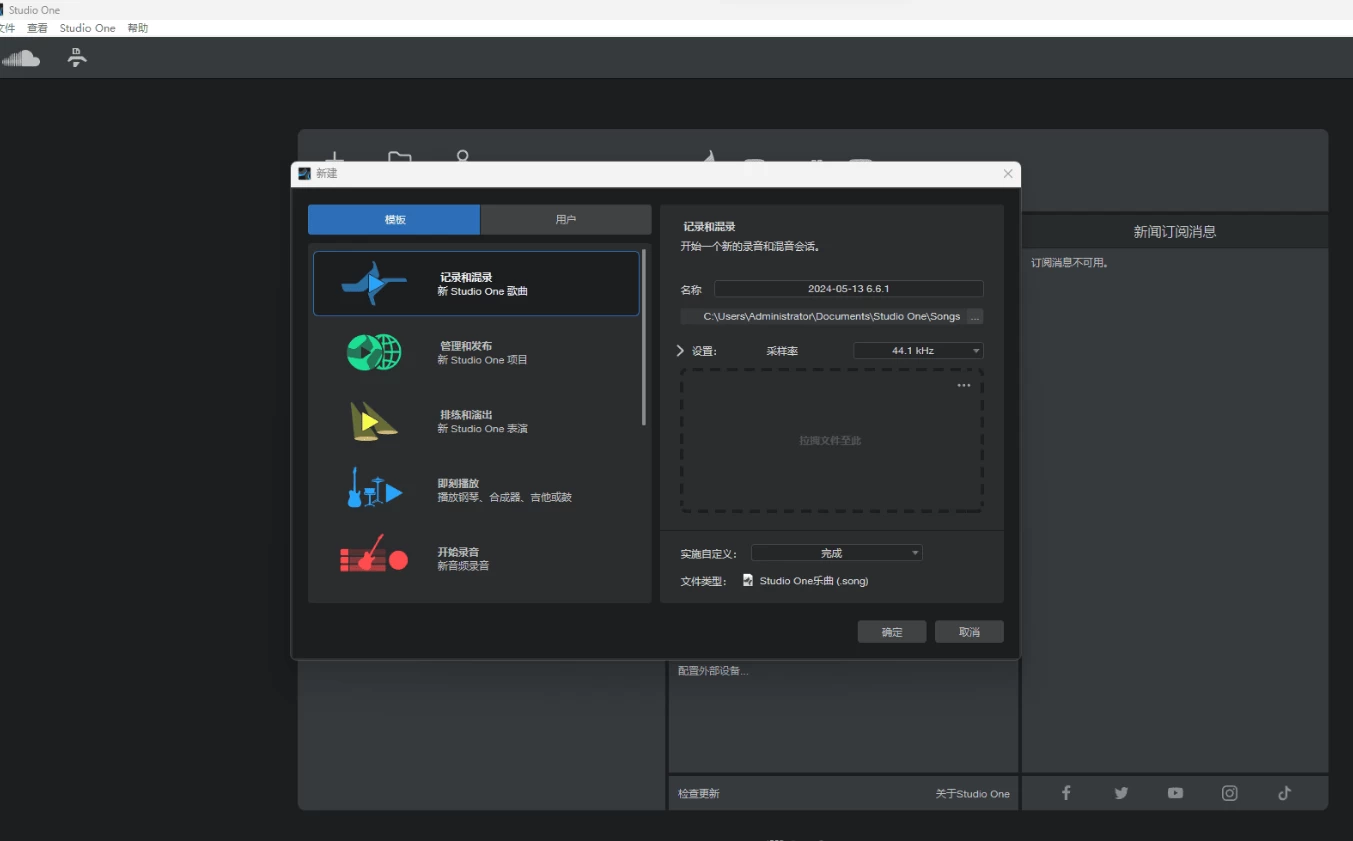Open the YouTube icon link
1353x841 pixels.
pos(1175,793)
